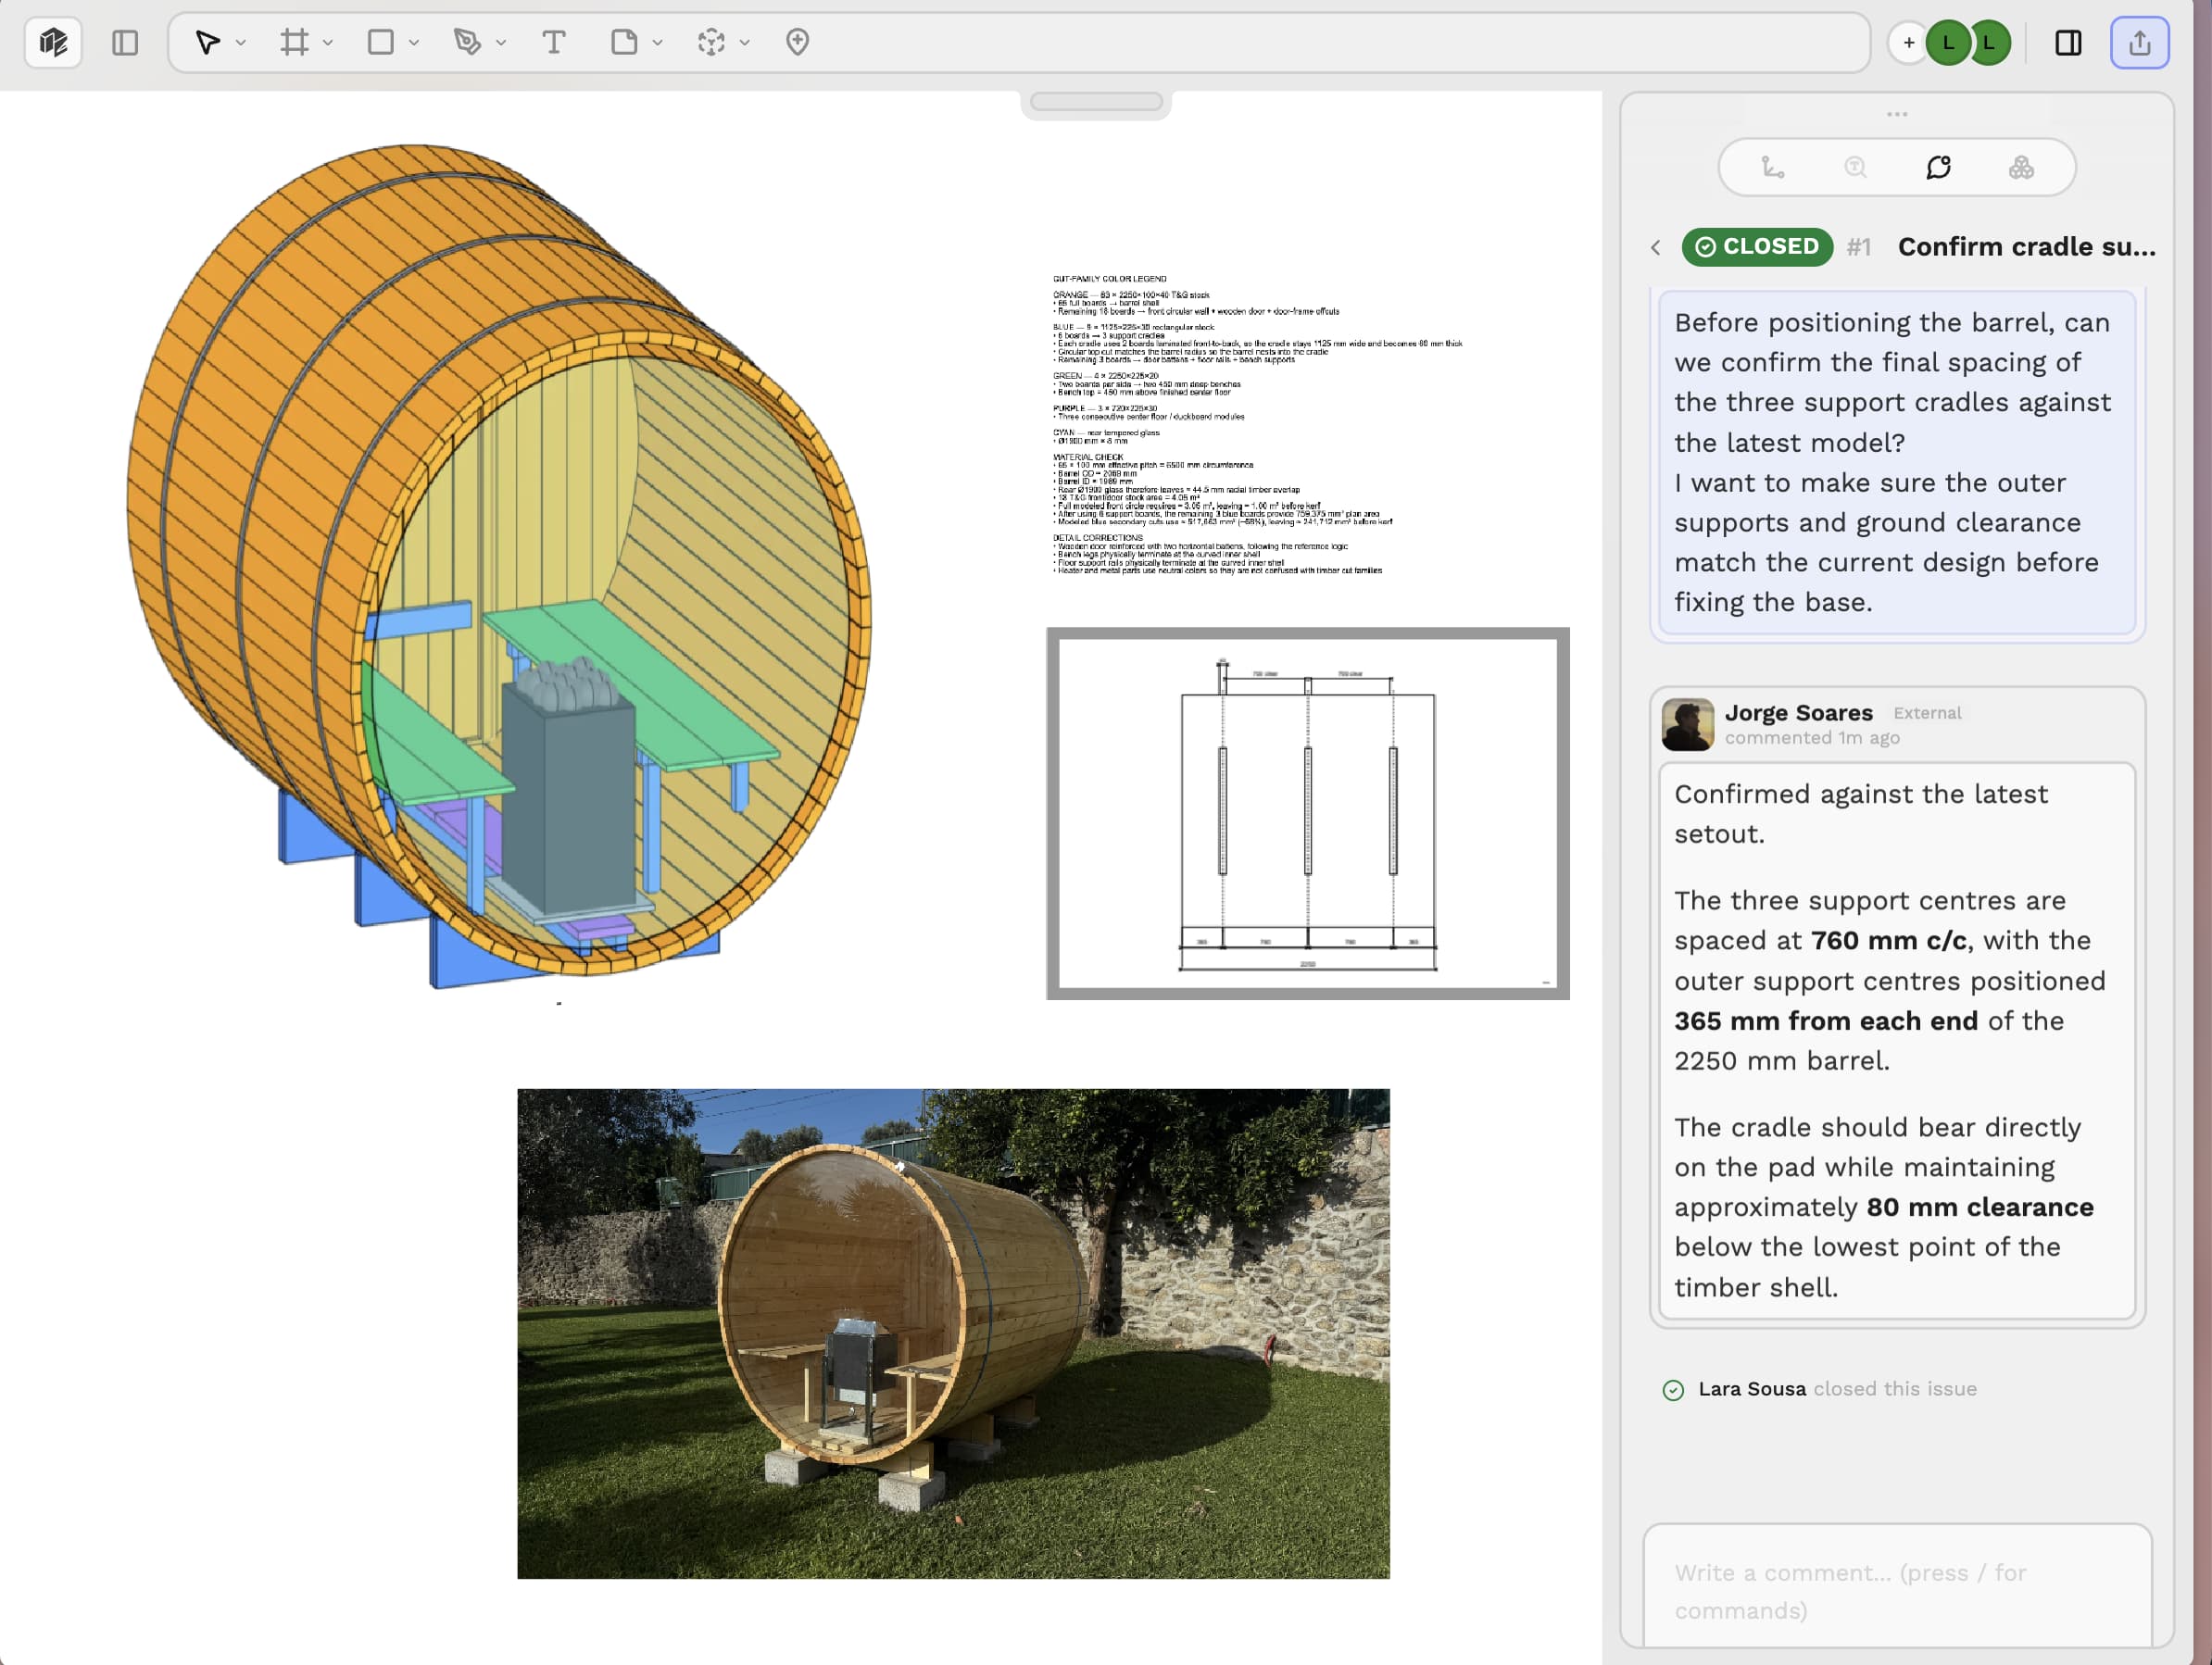Open the Pen tool dropdown chevron
The image size is (2212, 1665).
[501, 42]
